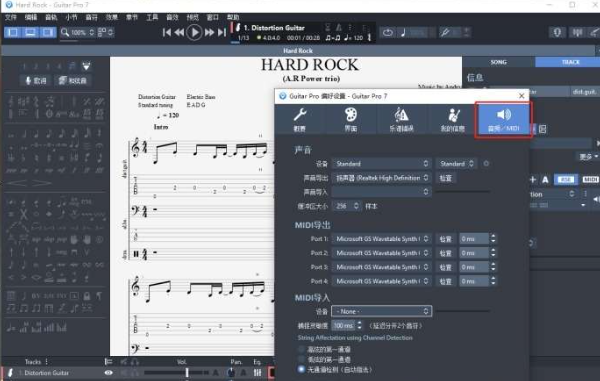Click the zoom magnifier icon
This screenshot has height=381, width=600.
(x=65, y=32)
